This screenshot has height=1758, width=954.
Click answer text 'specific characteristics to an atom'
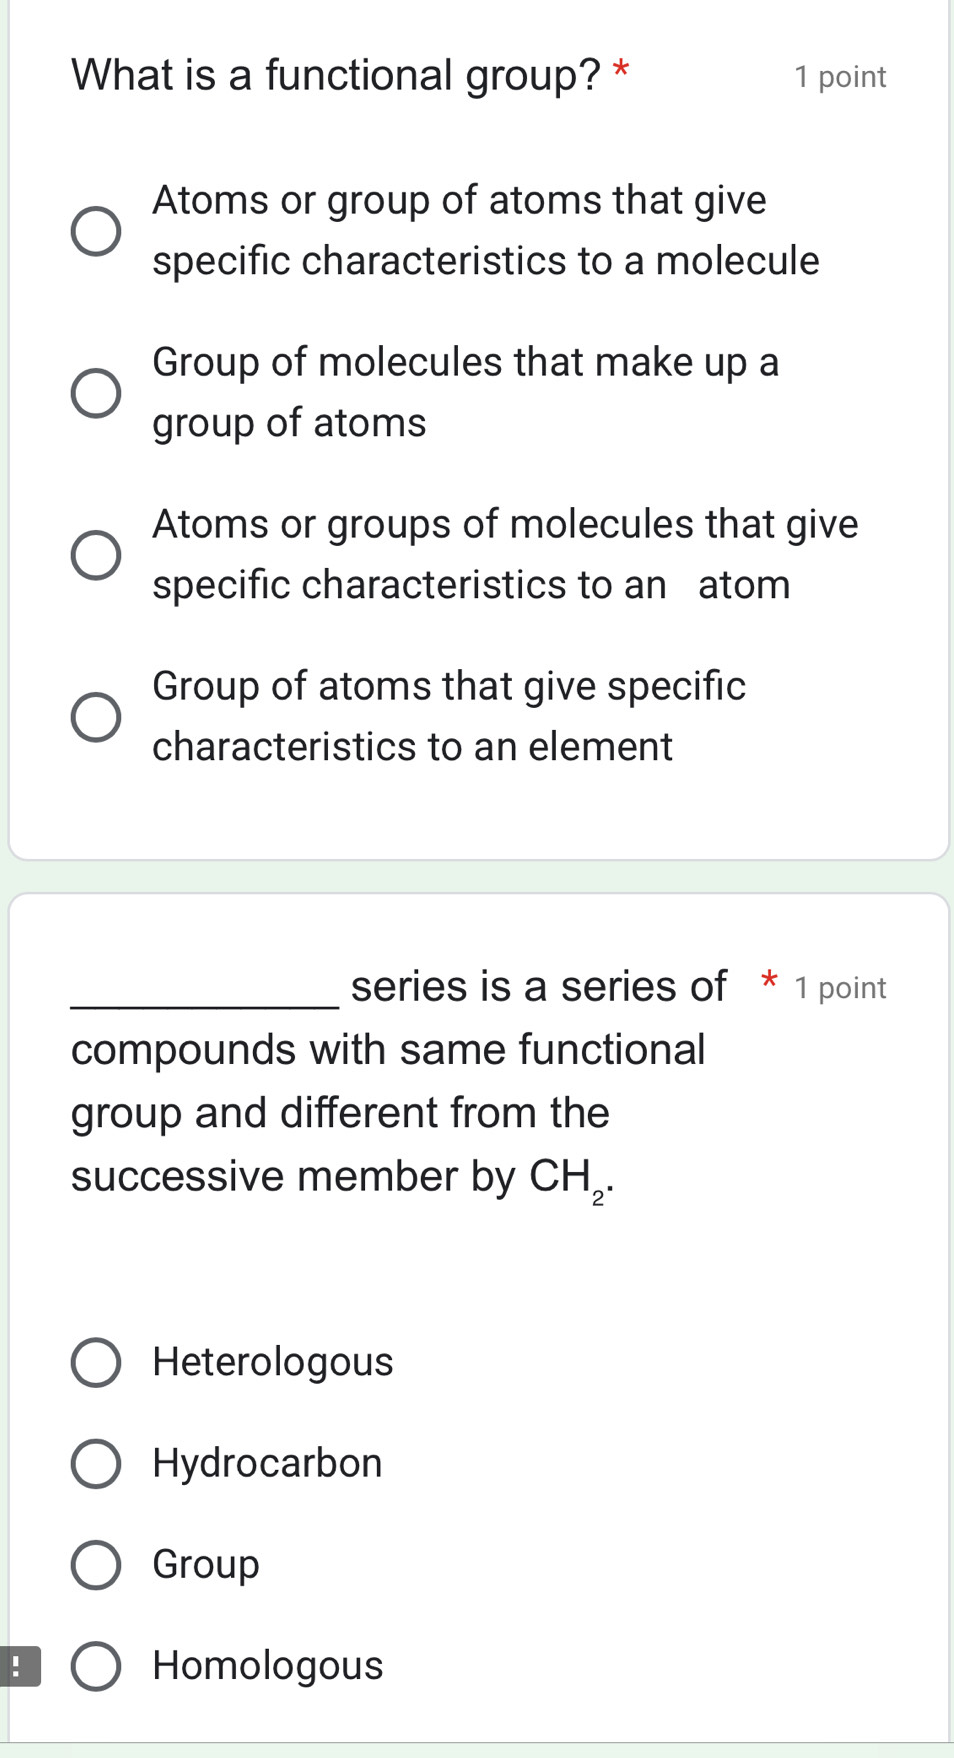click(x=471, y=585)
